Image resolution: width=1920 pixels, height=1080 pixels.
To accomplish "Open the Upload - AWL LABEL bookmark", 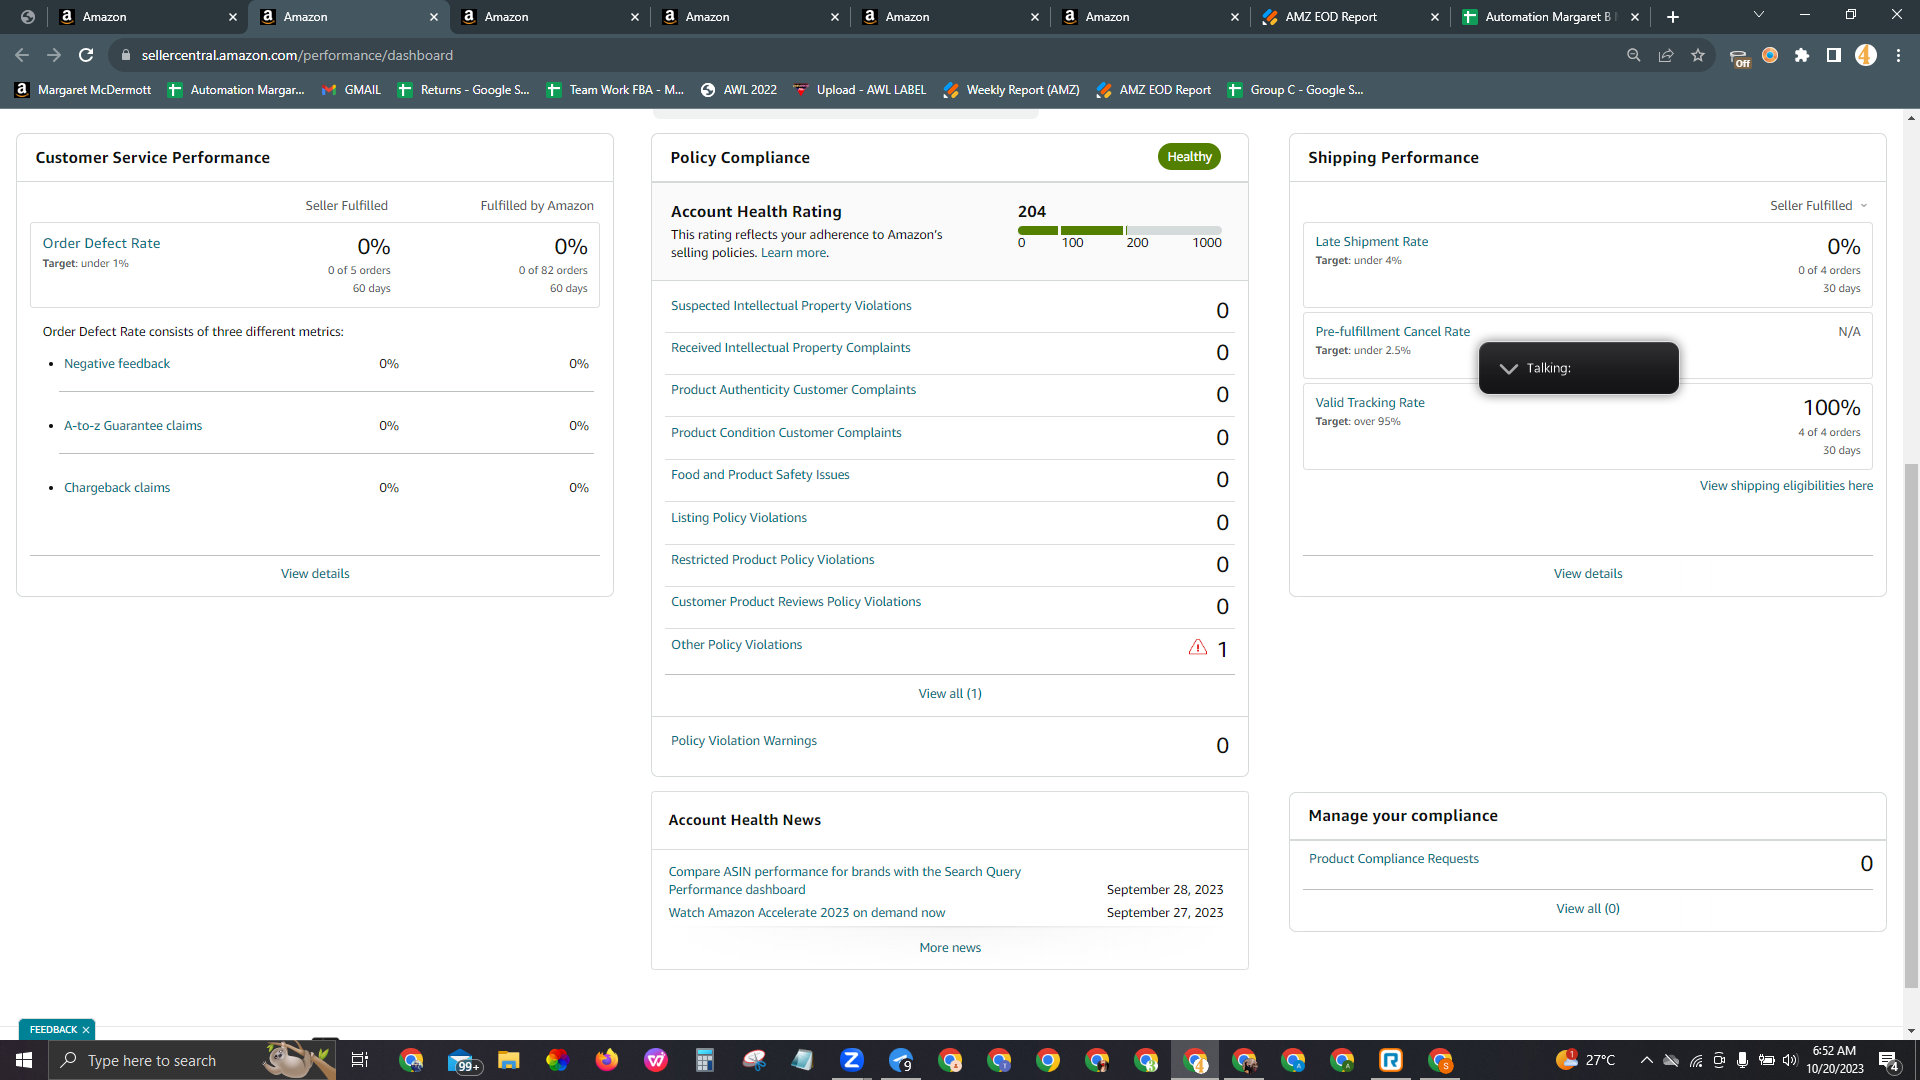I will coord(860,90).
